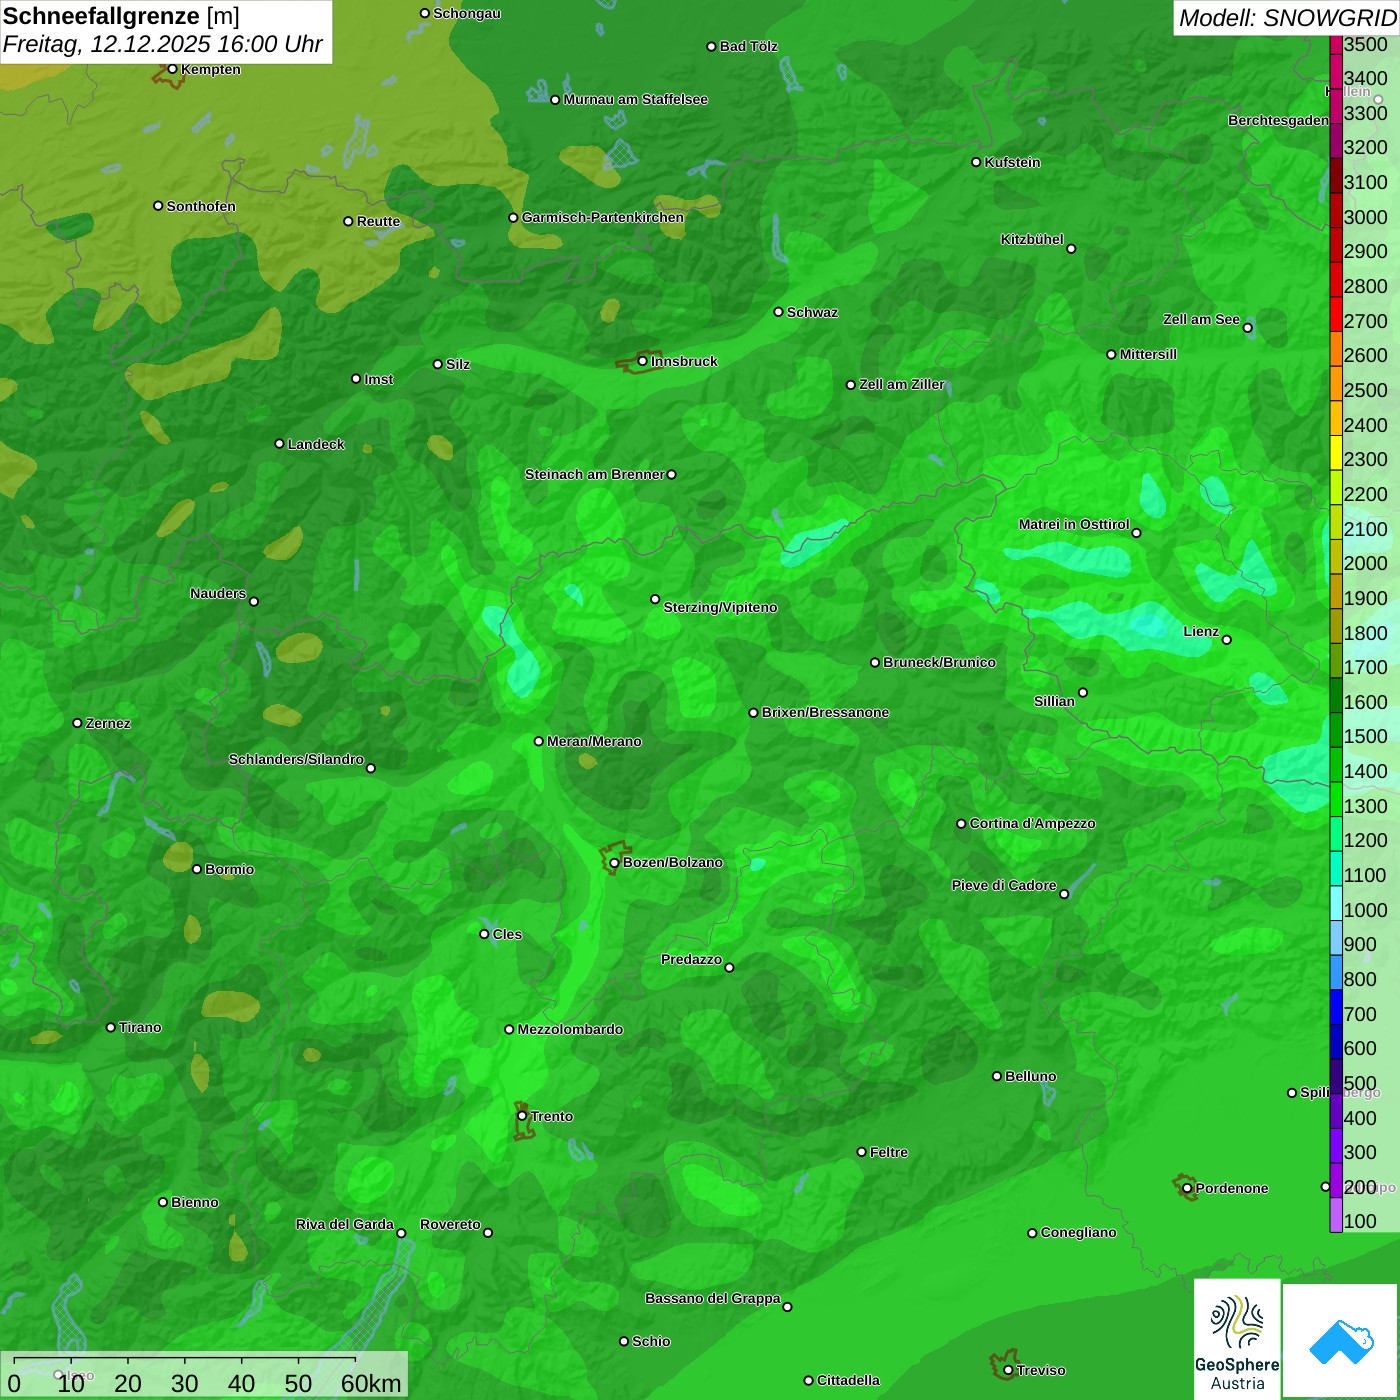Click the Schio label
This screenshot has width=1400, height=1400.
[651, 1341]
